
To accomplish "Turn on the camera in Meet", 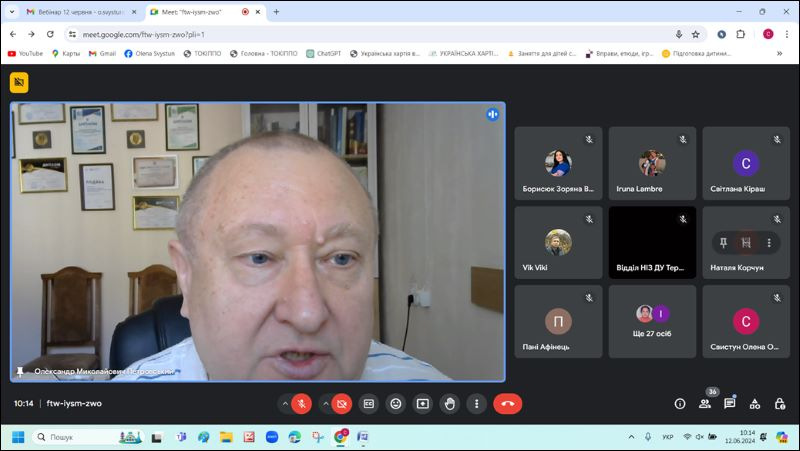I will point(342,404).
